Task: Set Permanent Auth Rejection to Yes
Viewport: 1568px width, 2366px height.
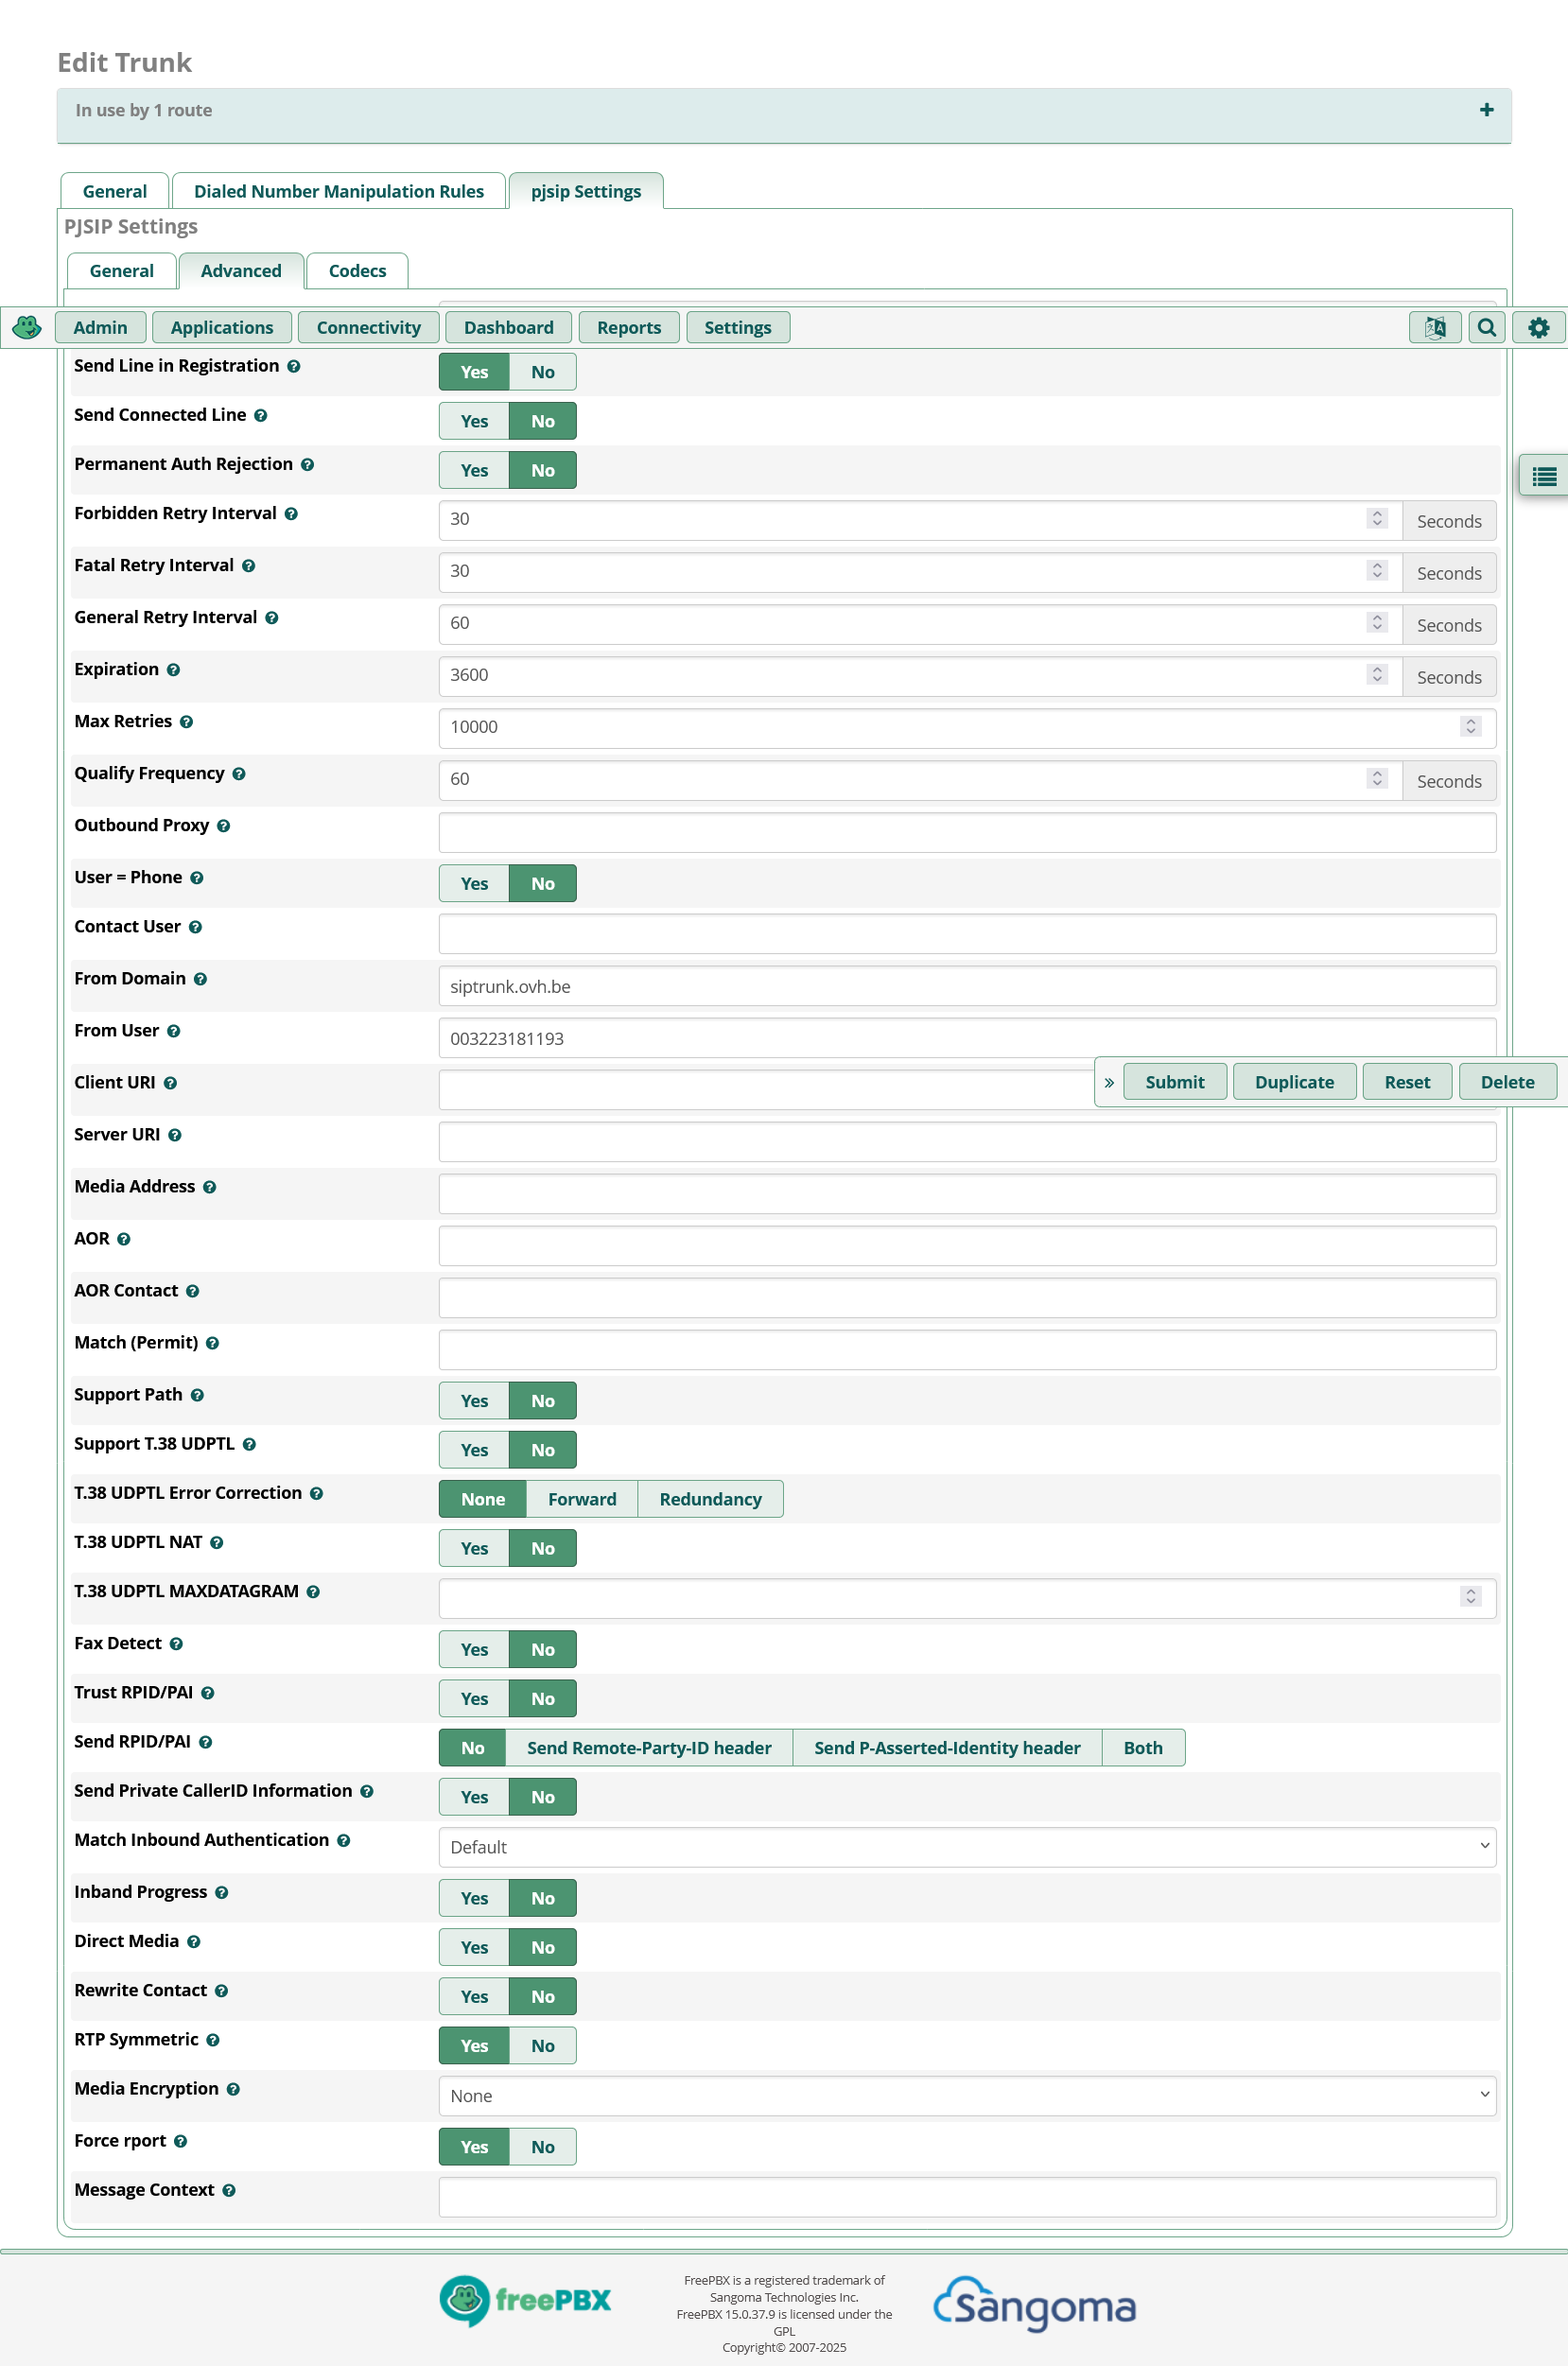Action: pos(474,470)
